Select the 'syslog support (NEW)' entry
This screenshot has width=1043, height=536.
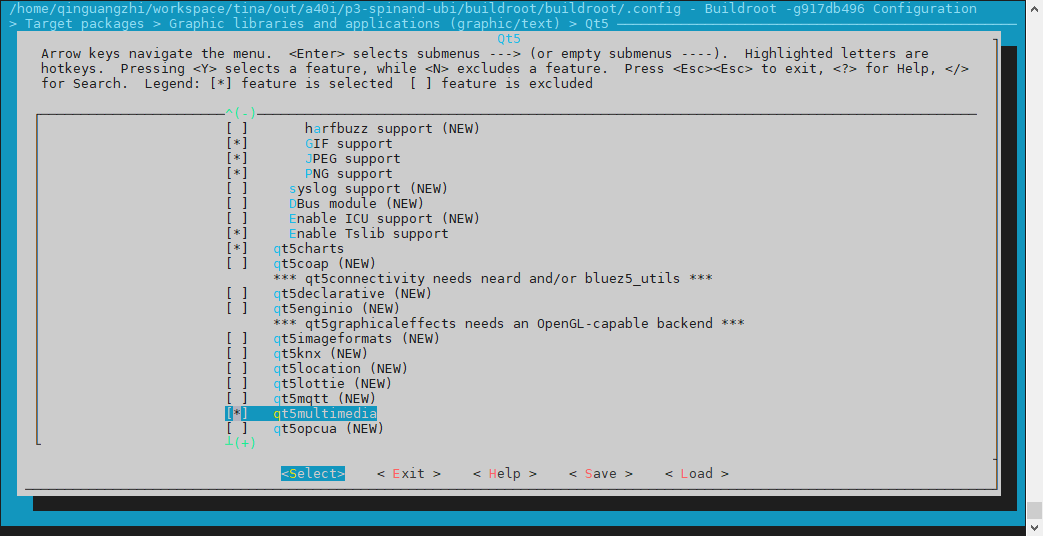click(x=369, y=189)
